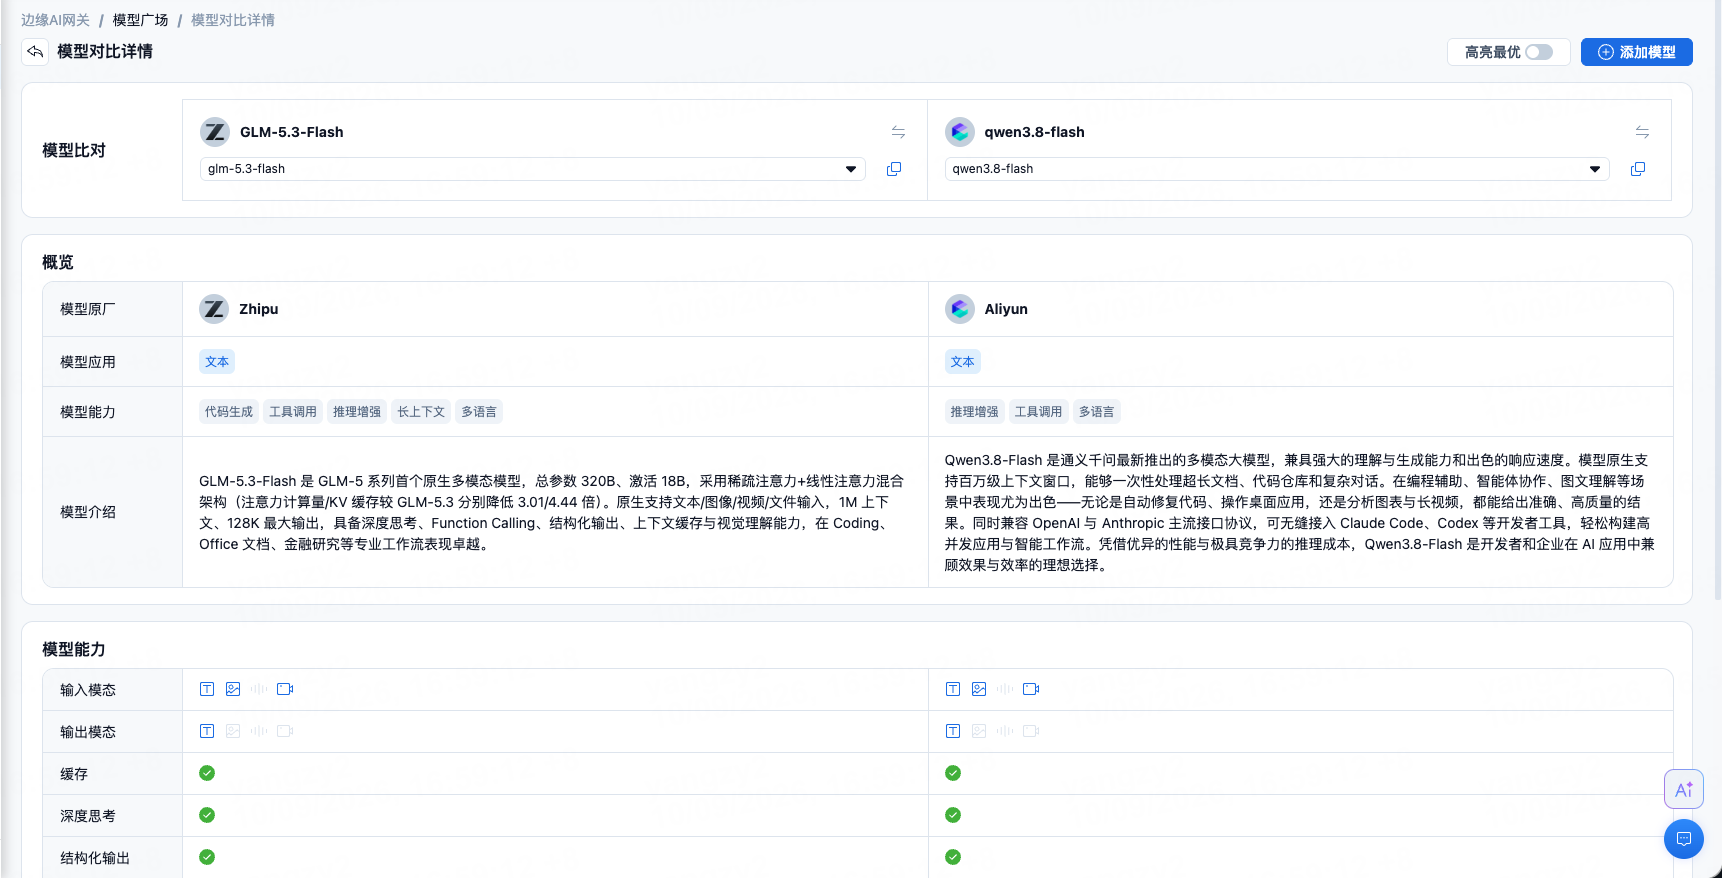
Task: Click qwen 缓存 green check mark
Action: coord(953,773)
